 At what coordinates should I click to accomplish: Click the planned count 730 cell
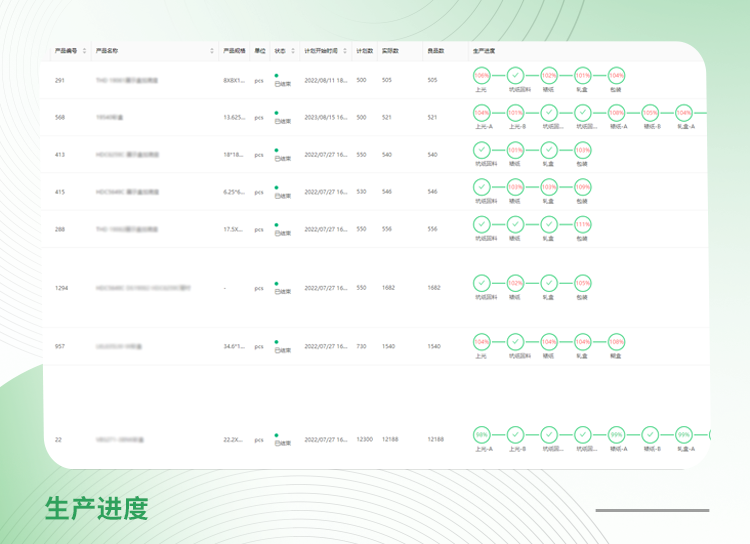361,346
